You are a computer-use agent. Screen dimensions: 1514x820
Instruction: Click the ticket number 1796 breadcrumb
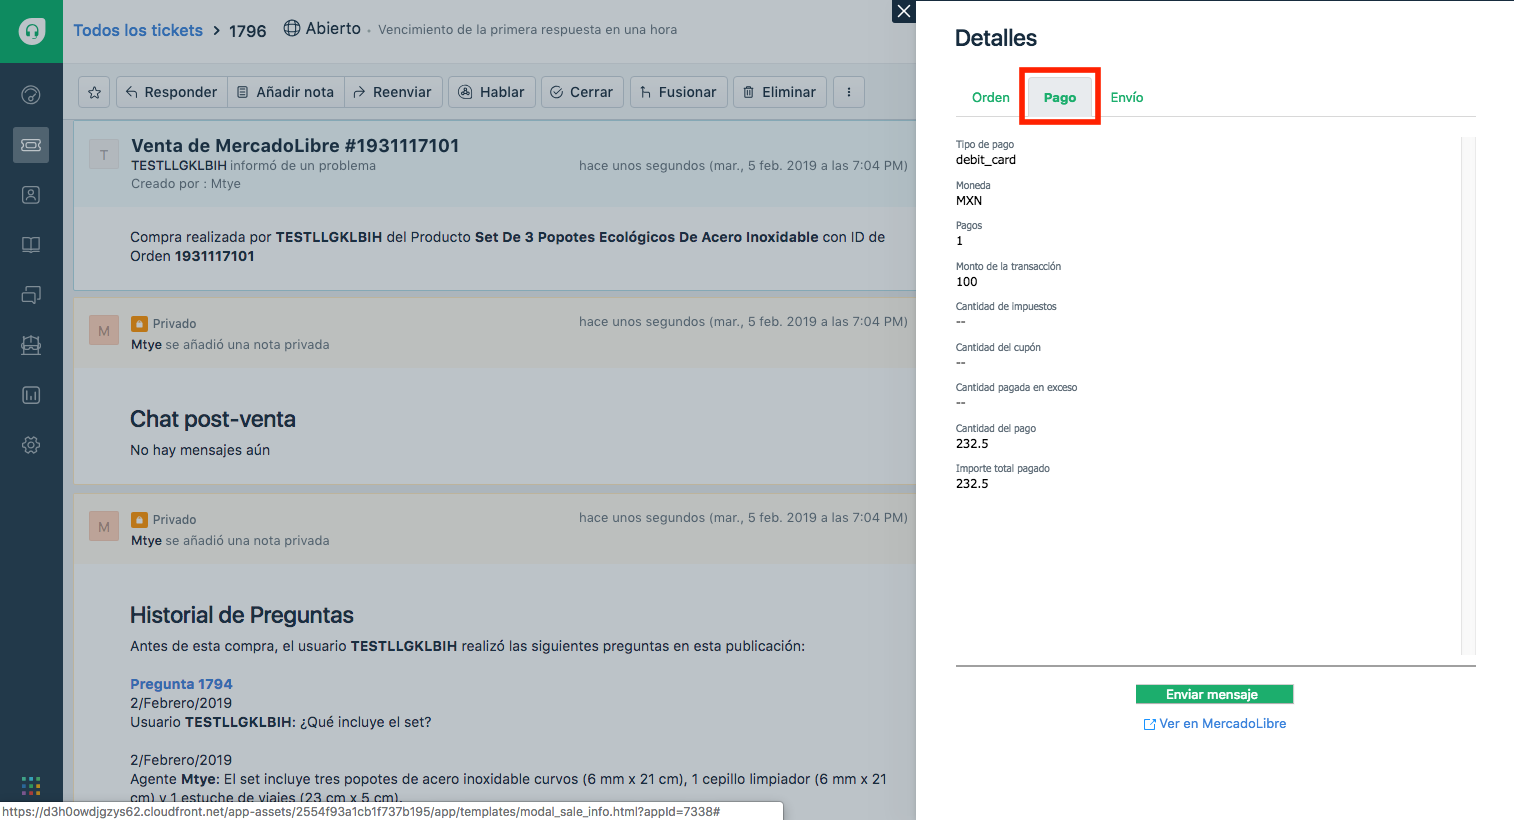coord(248,31)
